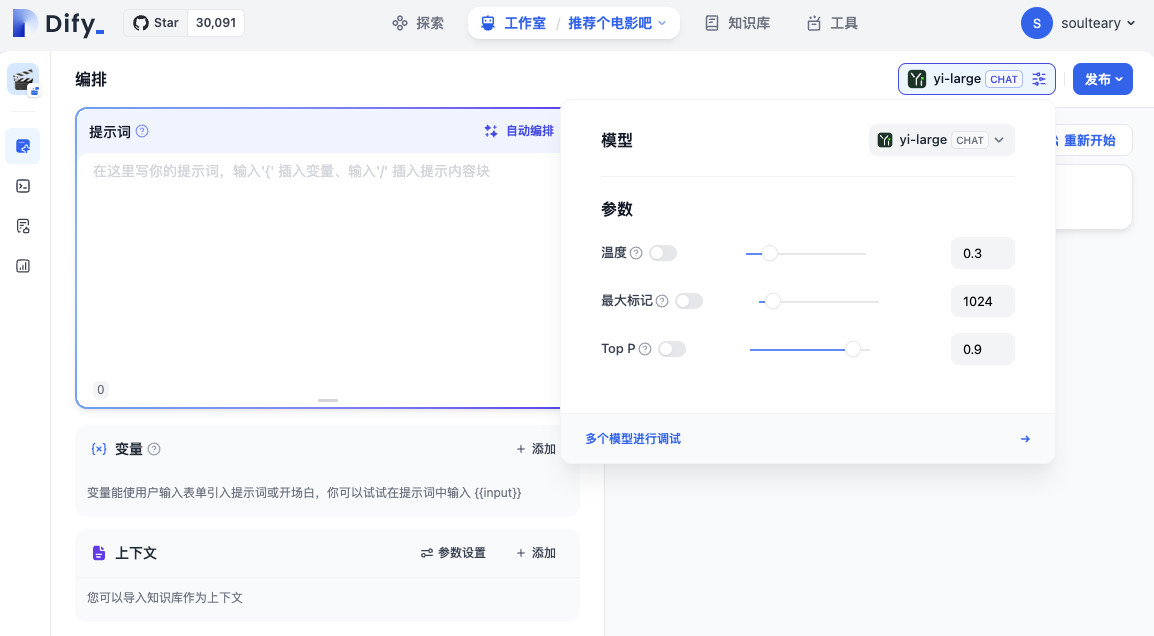The image size is (1154, 636).
Task: Open the 发布 dropdown
Action: point(1102,78)
